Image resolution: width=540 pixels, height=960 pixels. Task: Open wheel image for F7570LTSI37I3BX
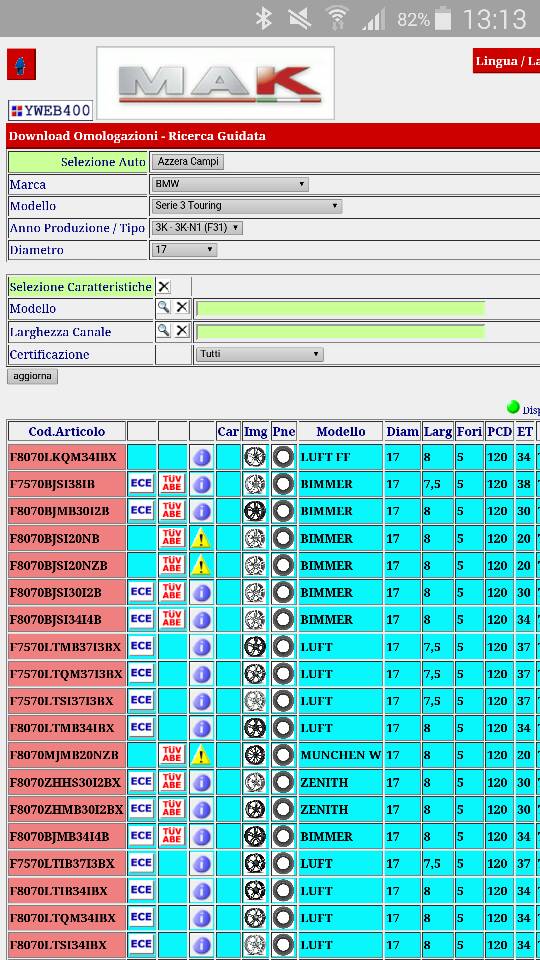[255, 701]
